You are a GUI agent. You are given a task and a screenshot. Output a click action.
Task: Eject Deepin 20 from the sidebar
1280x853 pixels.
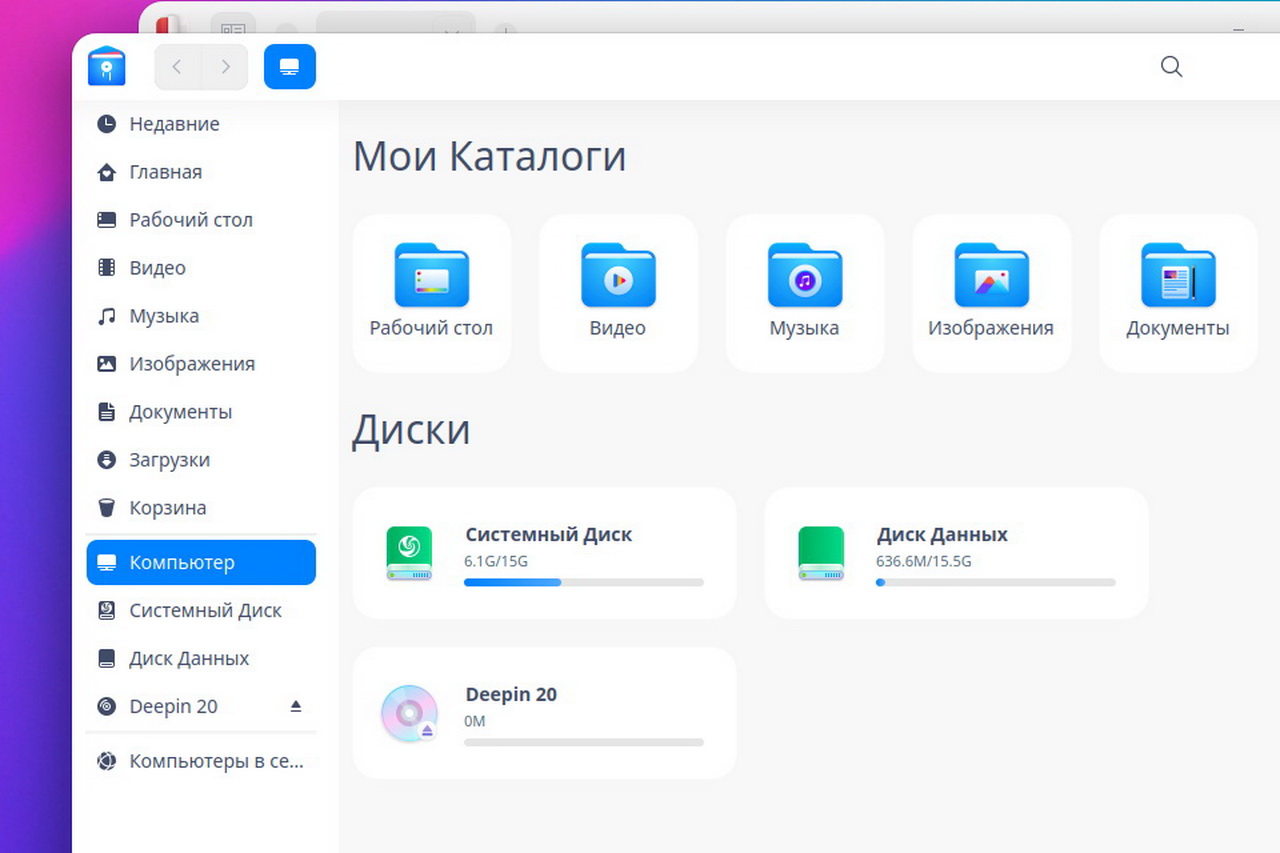point(296,706)
